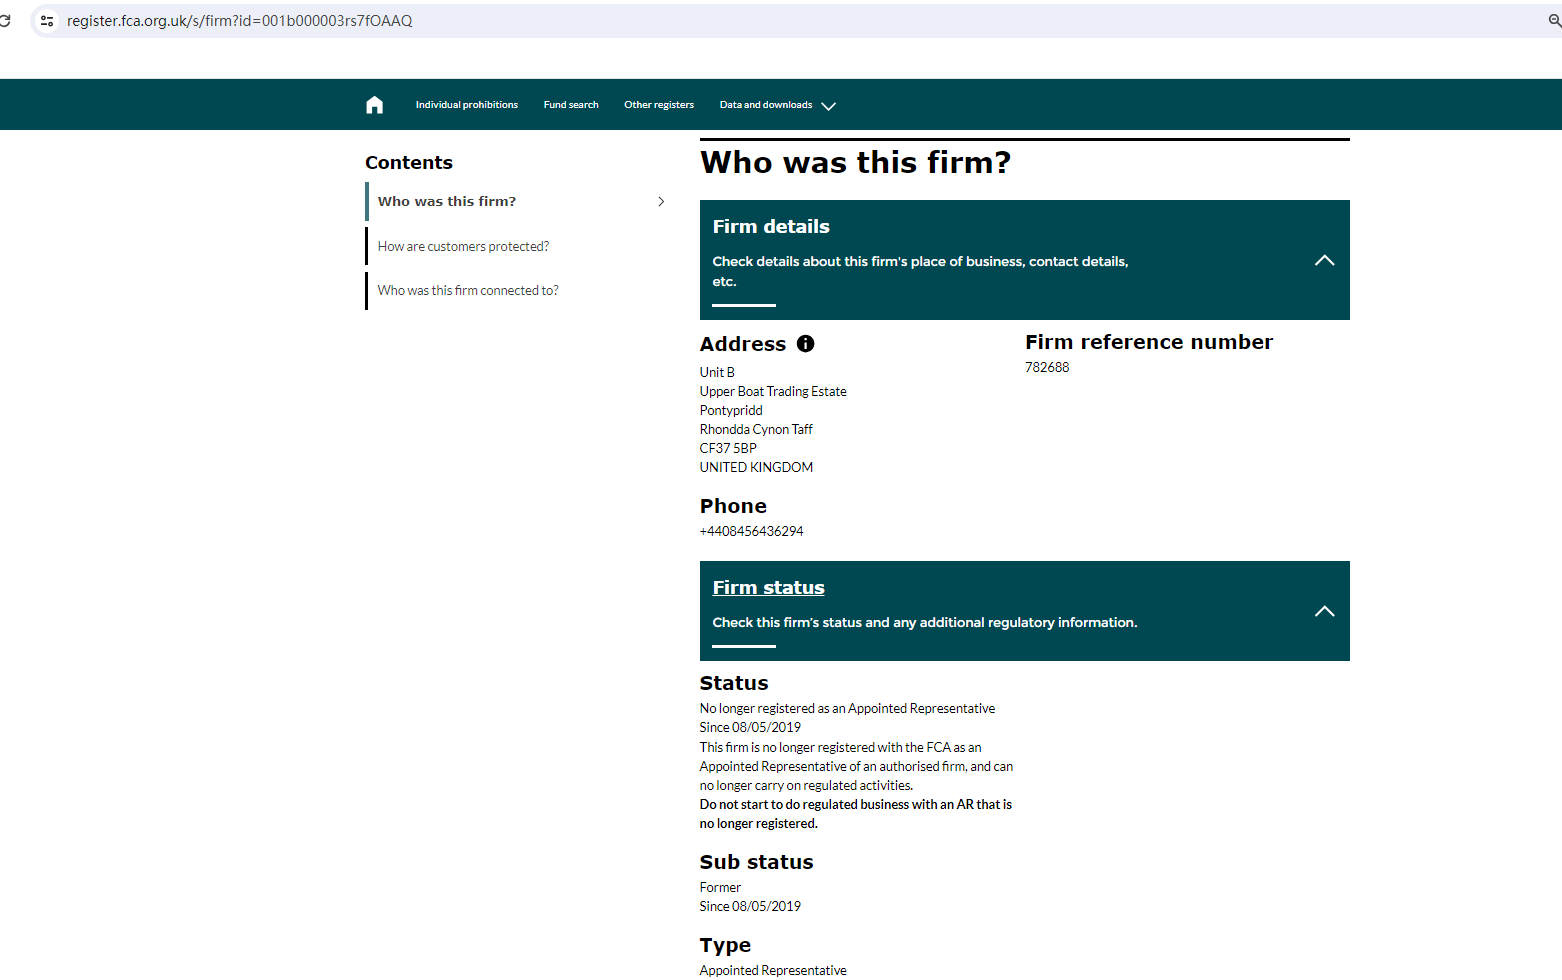Open Individual prohibitions page
The width and height of the screenshot is (1562, 980).
click(467, 105)
